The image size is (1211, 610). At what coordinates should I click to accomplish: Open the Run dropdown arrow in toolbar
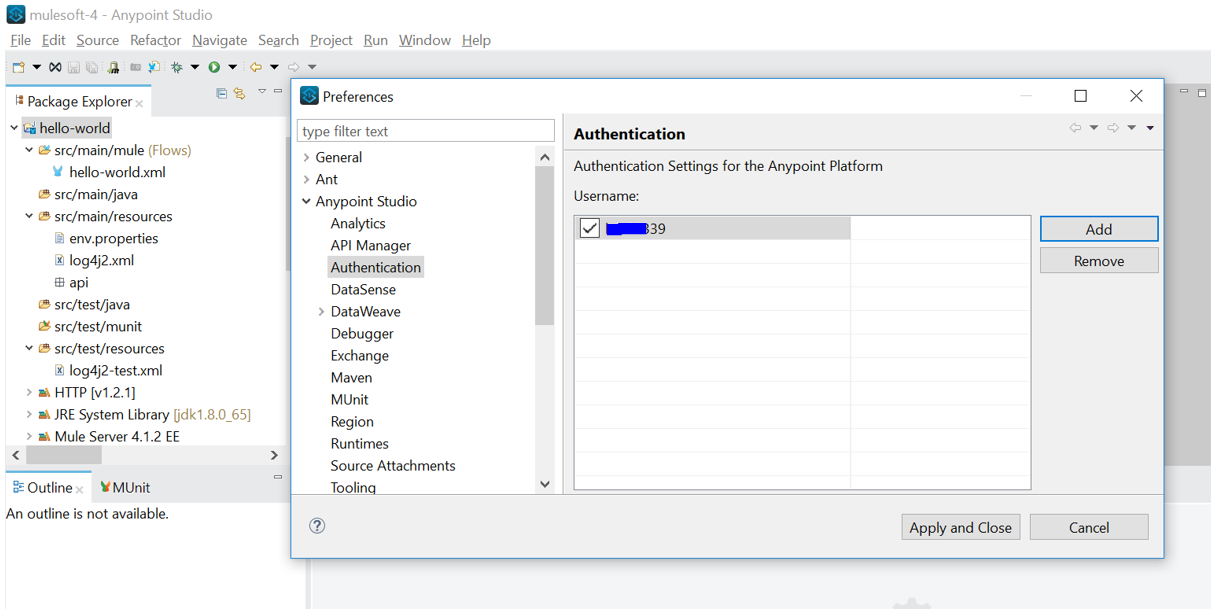pos(233,67)
